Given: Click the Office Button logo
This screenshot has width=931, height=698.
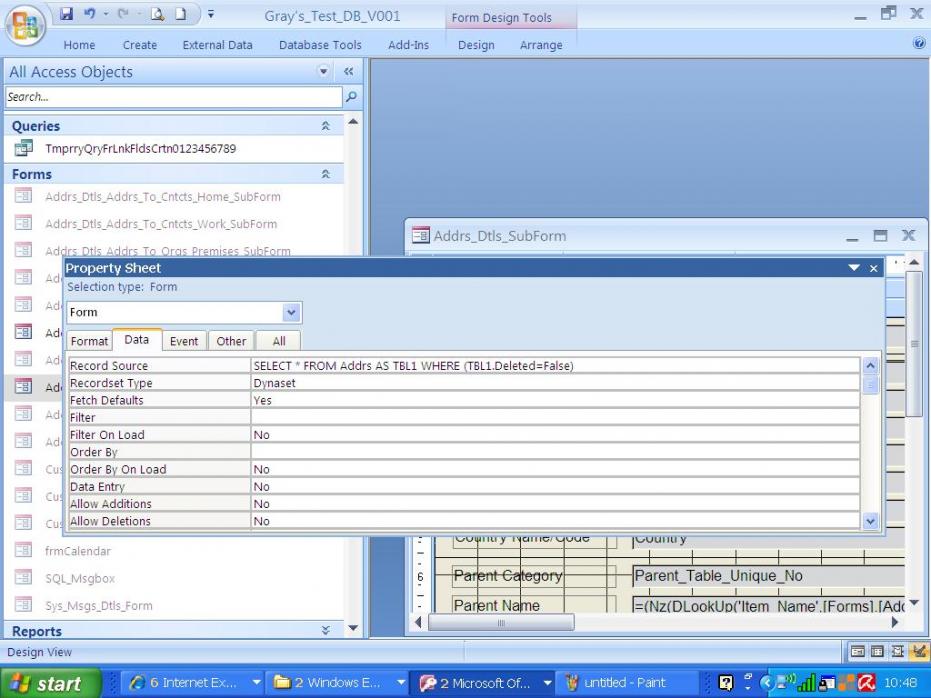Looking at the screenshot, I should tap(24, 27).
